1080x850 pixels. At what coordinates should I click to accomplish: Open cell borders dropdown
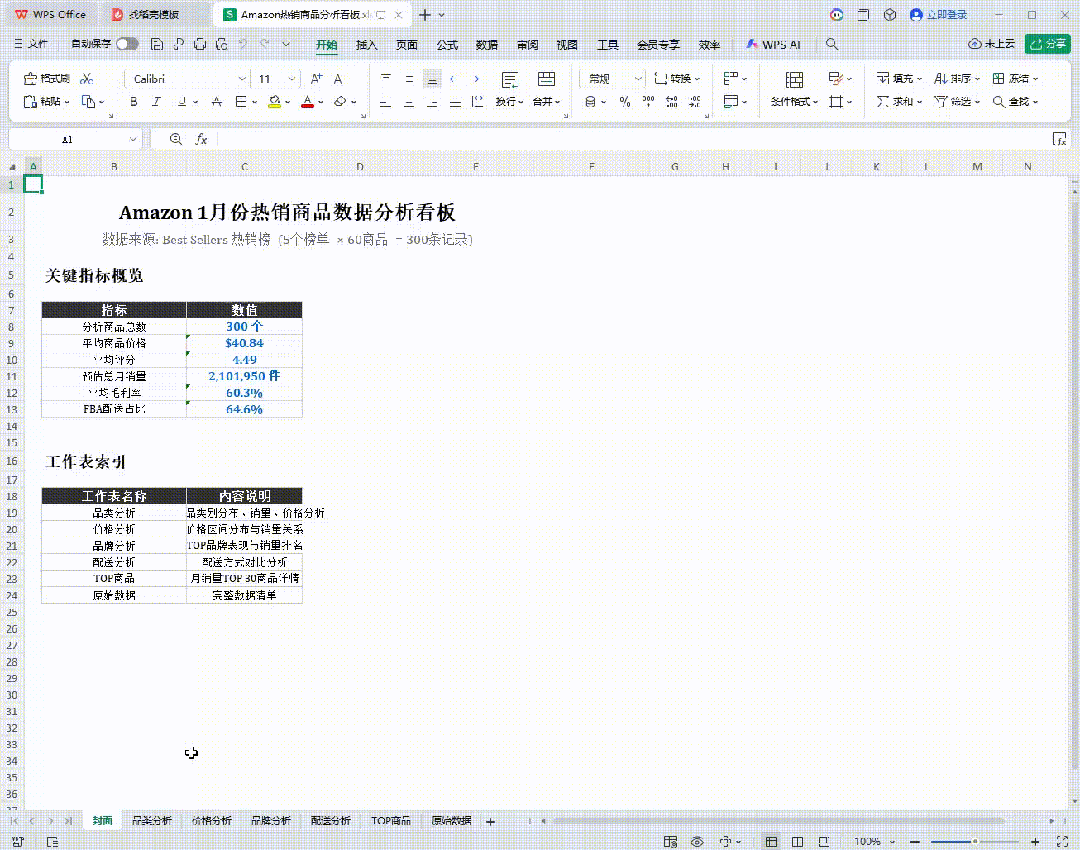pyautogui.click(x=254, y=102)
